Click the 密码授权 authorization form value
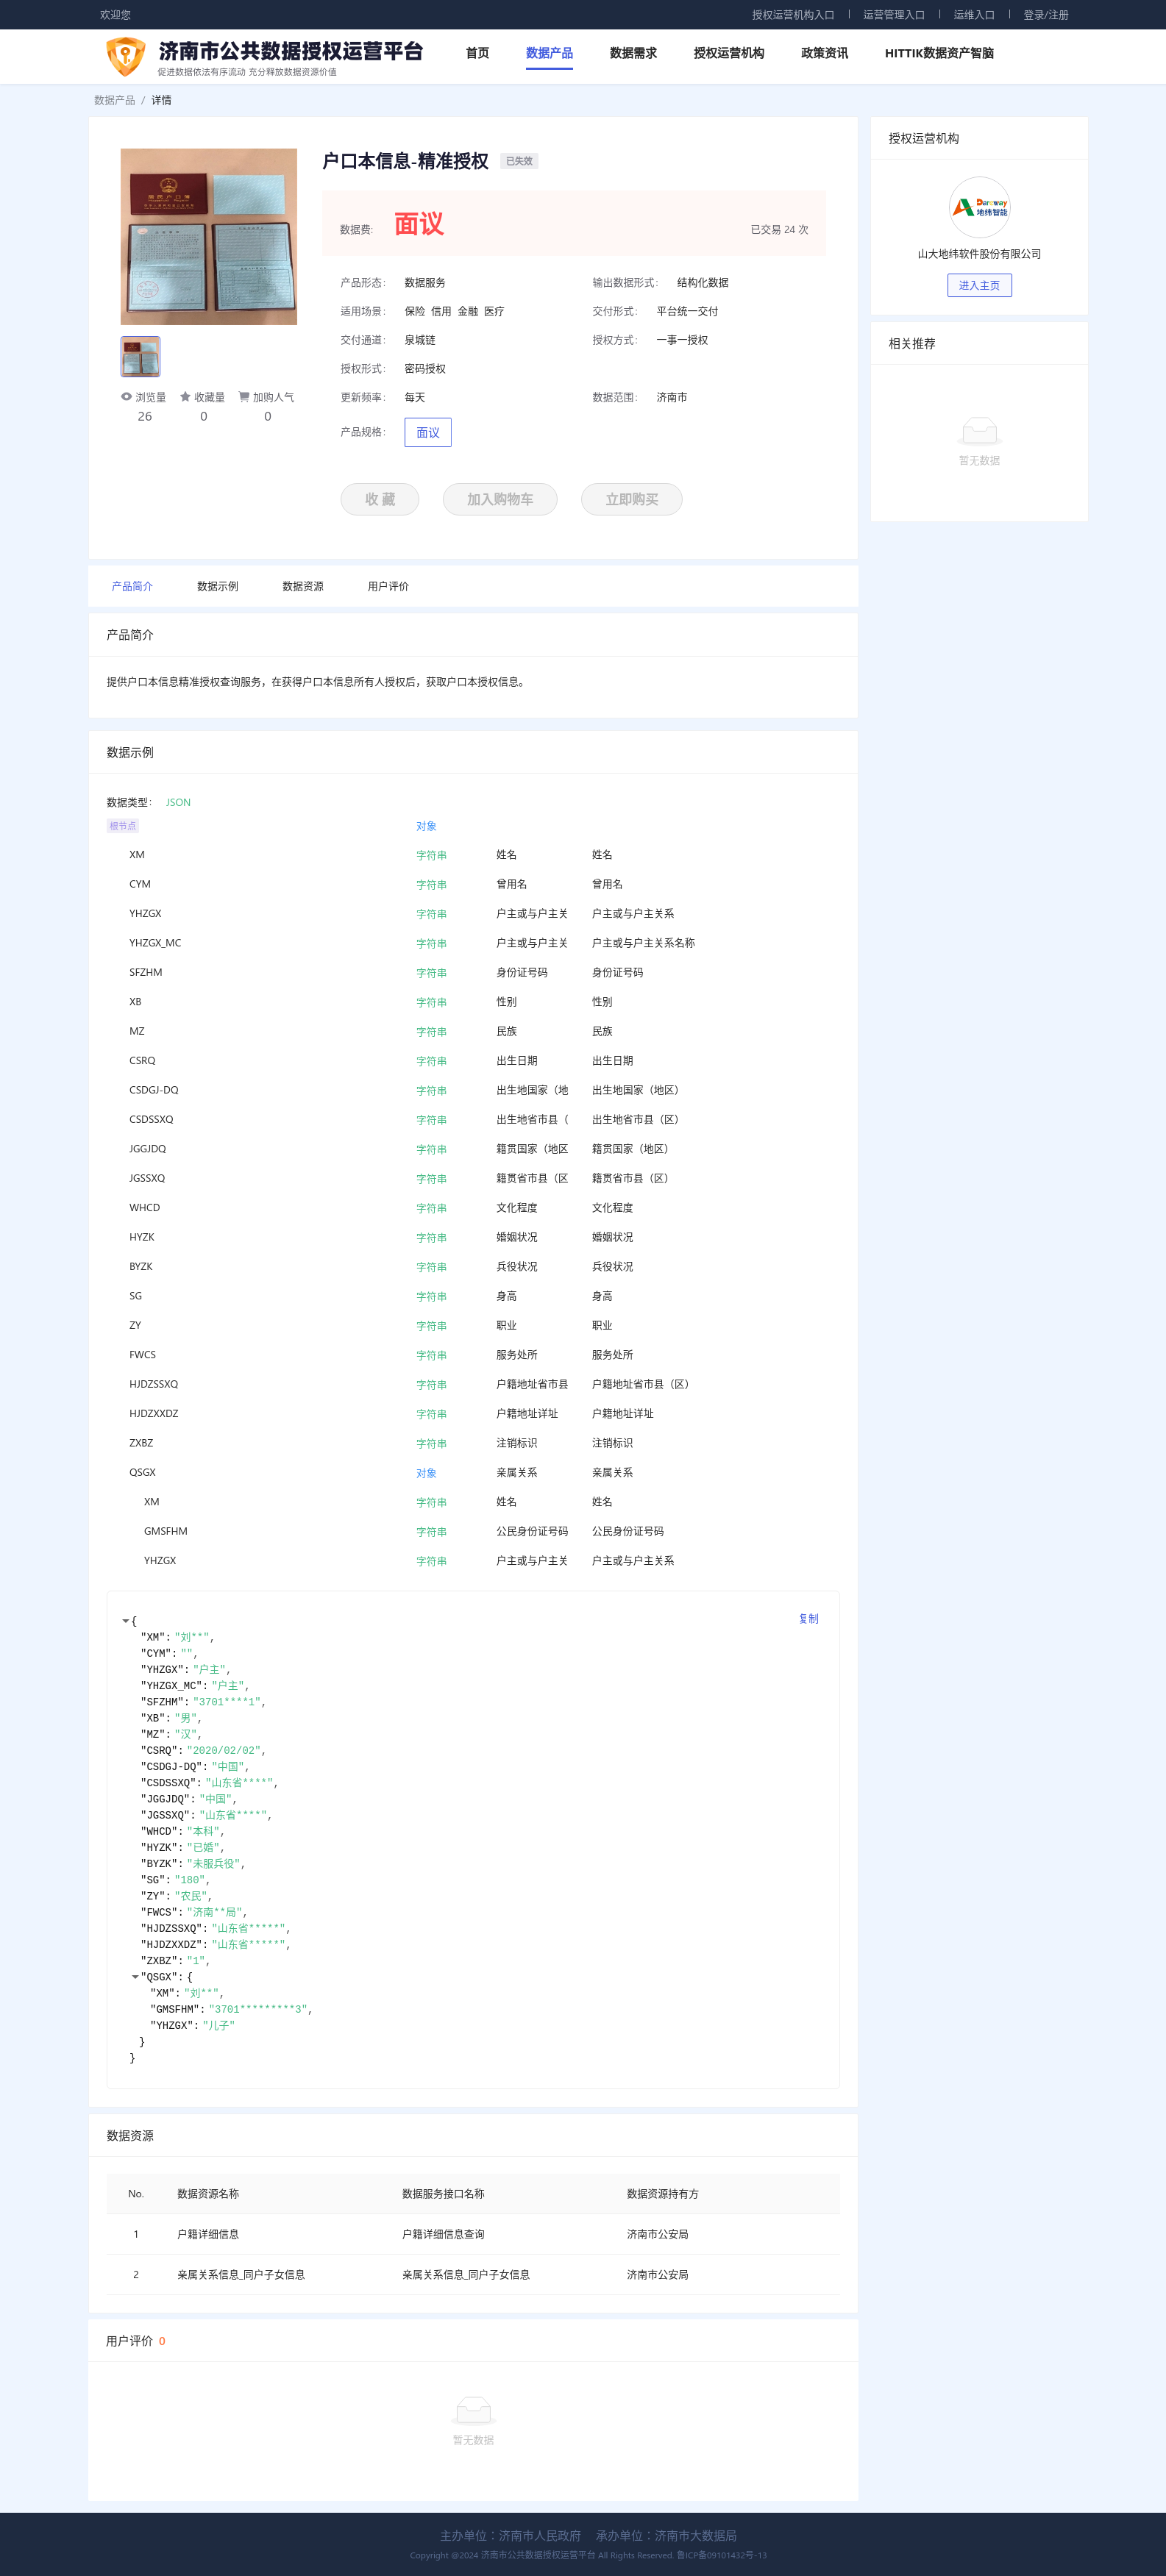The height and width of the screenshot is (2576, 1166). coord(425,369)
